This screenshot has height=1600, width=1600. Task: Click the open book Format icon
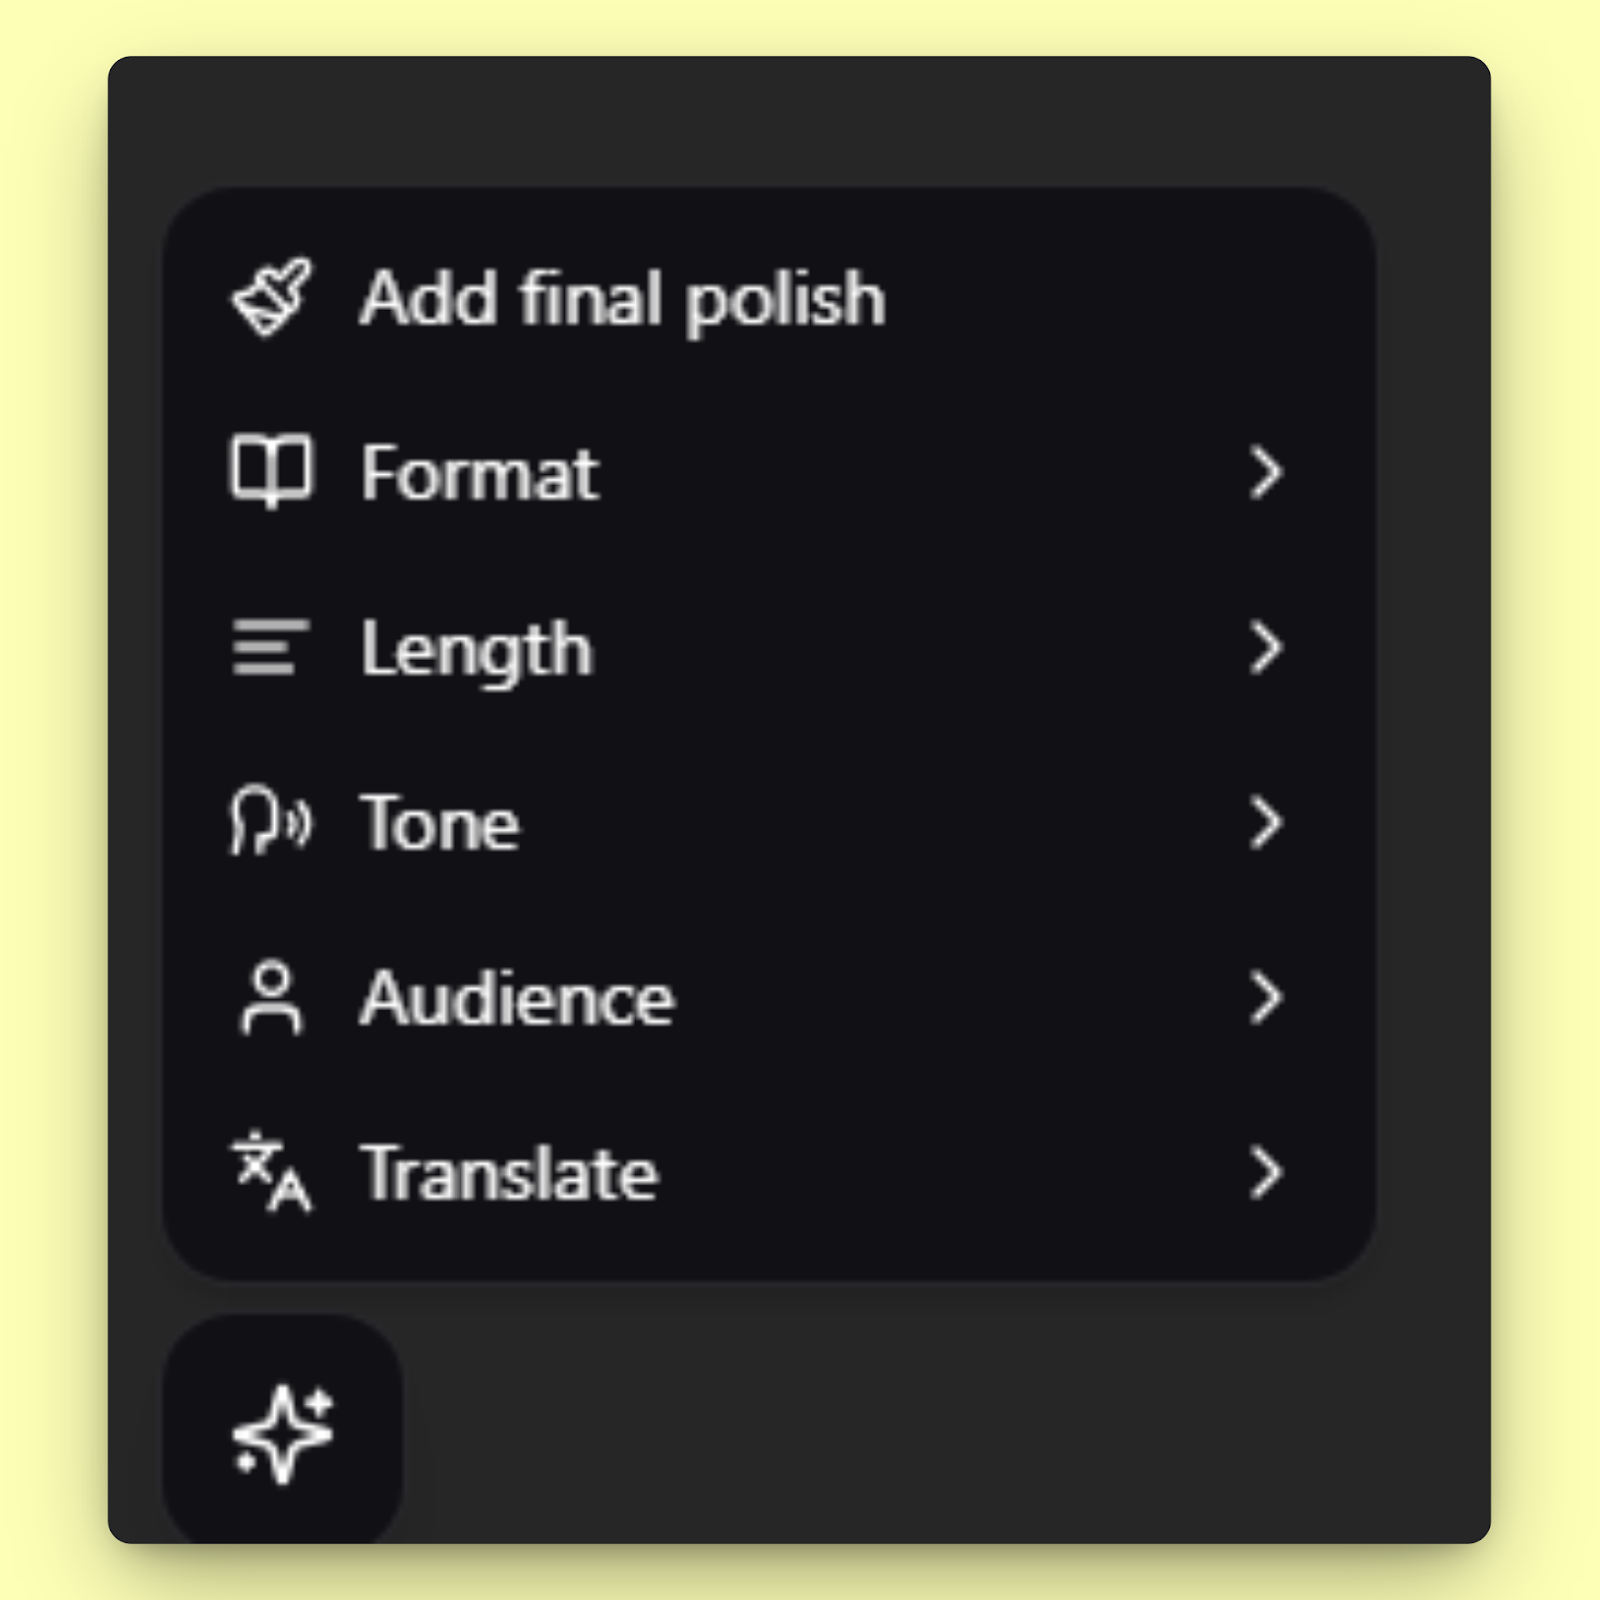[271, 470]
